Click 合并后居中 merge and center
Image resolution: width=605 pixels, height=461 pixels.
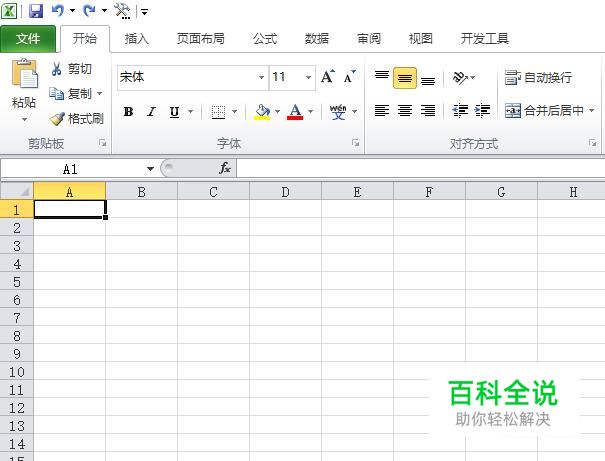[x=544, y=111]
